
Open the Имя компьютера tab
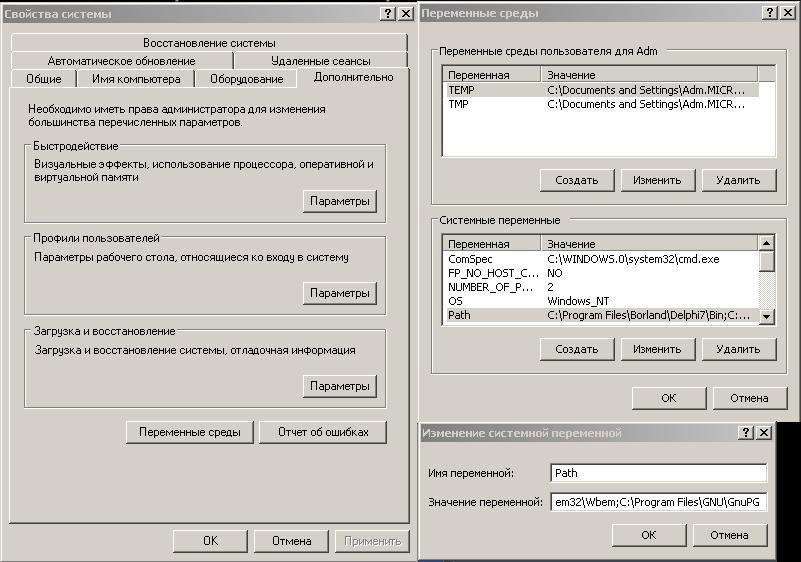pos(136,79)
